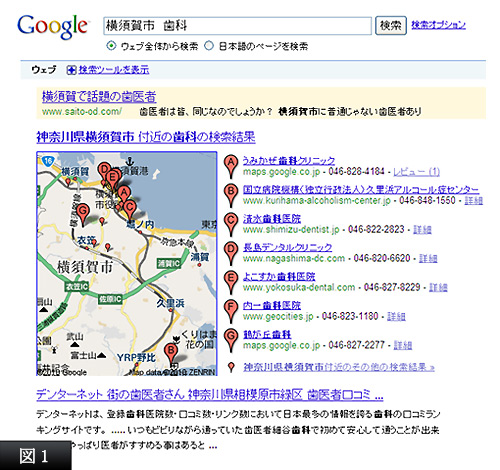Click marker B icon in results list
Image resolution: width=500 pixels, height=470 pixels.
tap(231, 196)
